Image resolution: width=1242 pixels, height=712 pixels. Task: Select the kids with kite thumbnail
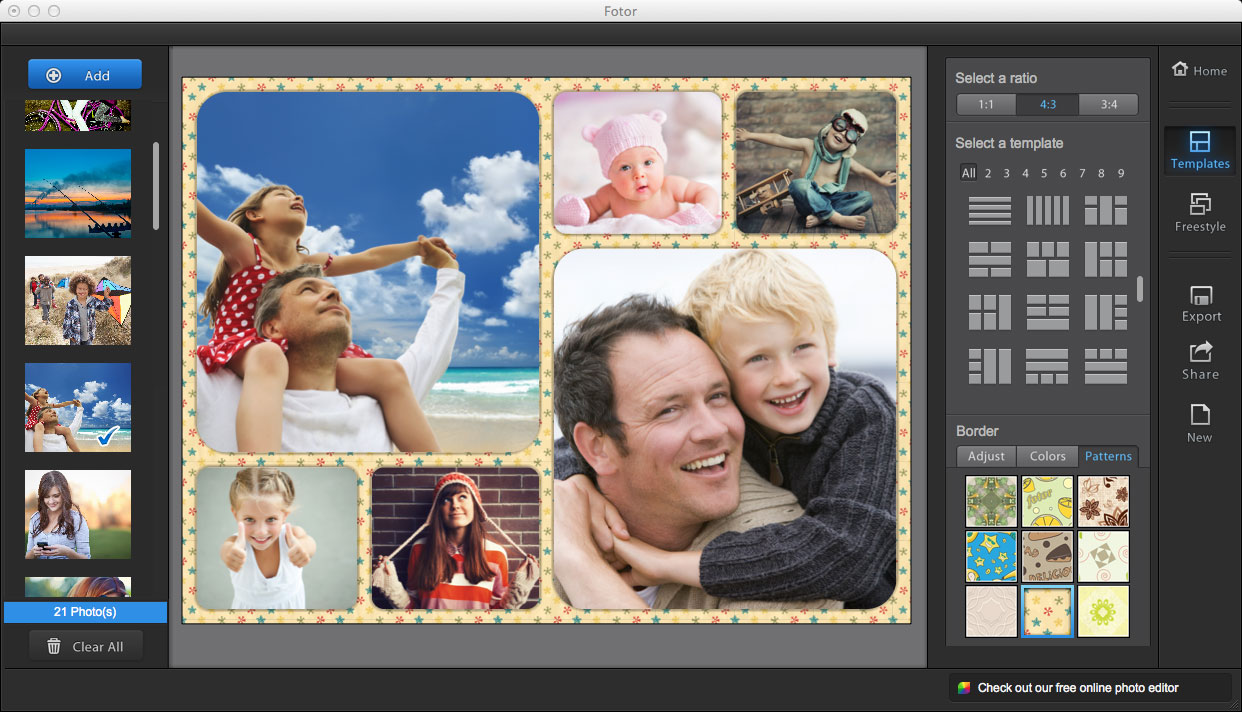[x=78, y=300]
